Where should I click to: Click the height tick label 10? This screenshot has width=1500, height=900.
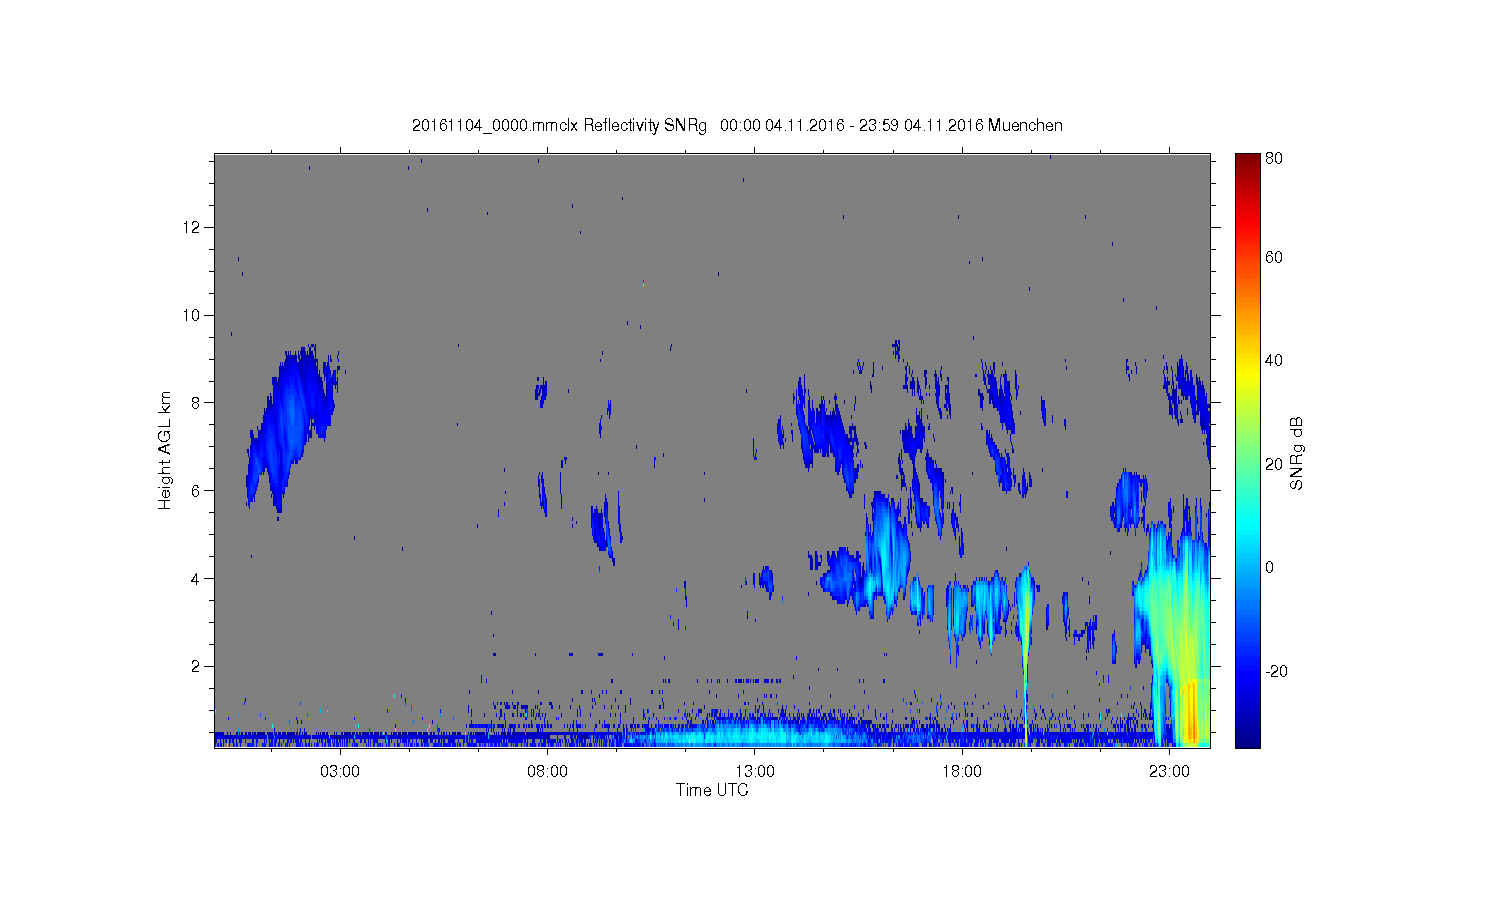pyautogui.click(x=191, y=316)
